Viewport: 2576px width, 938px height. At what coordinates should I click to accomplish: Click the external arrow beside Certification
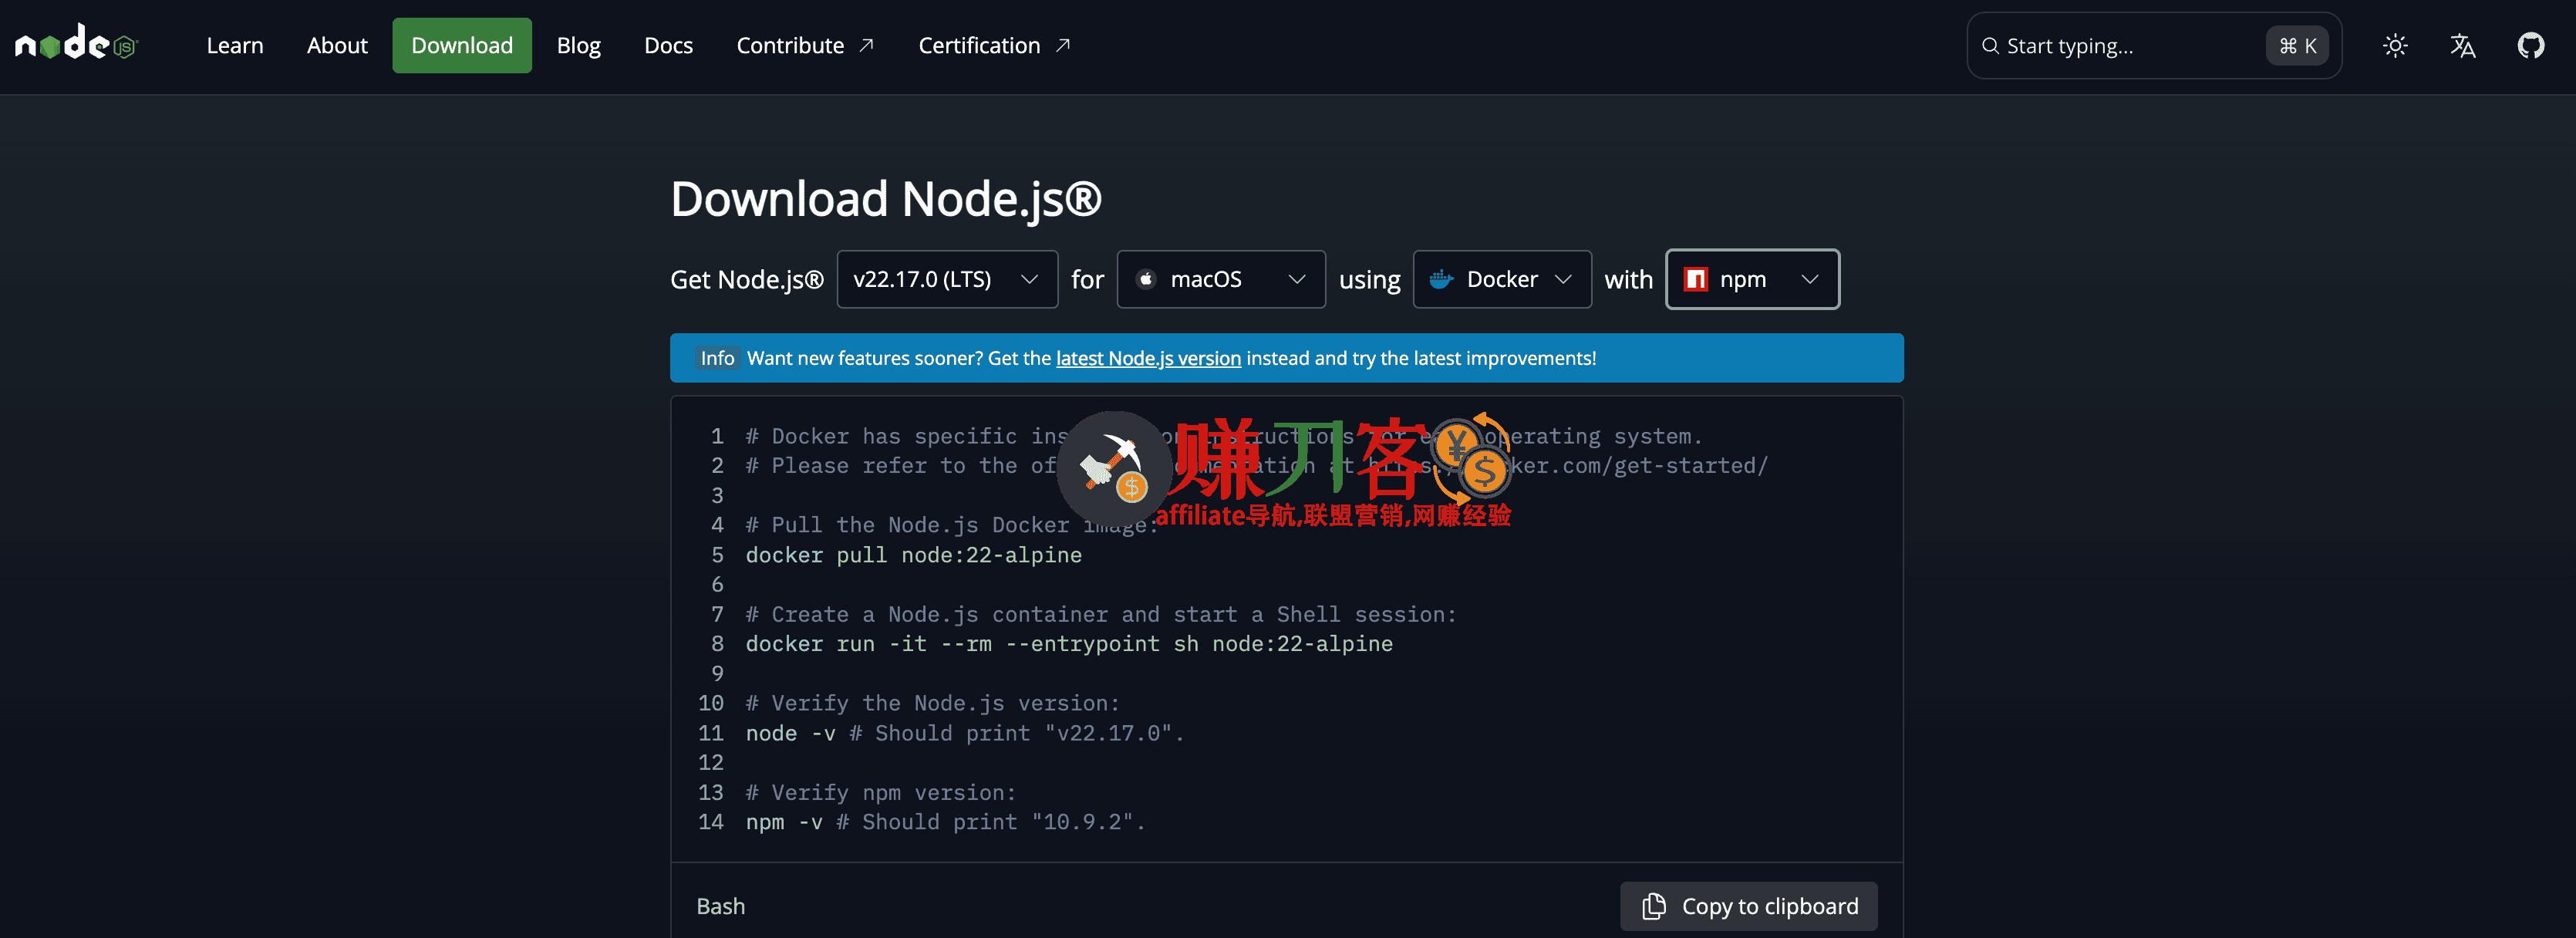tap(1063, 45)
